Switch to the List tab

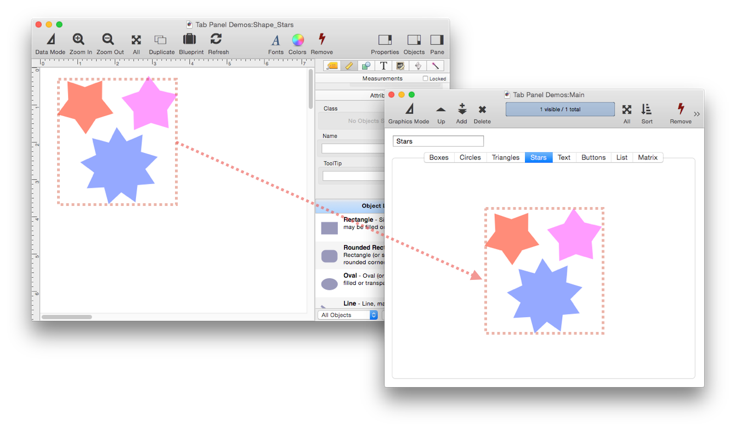click(x=622, y=158)
